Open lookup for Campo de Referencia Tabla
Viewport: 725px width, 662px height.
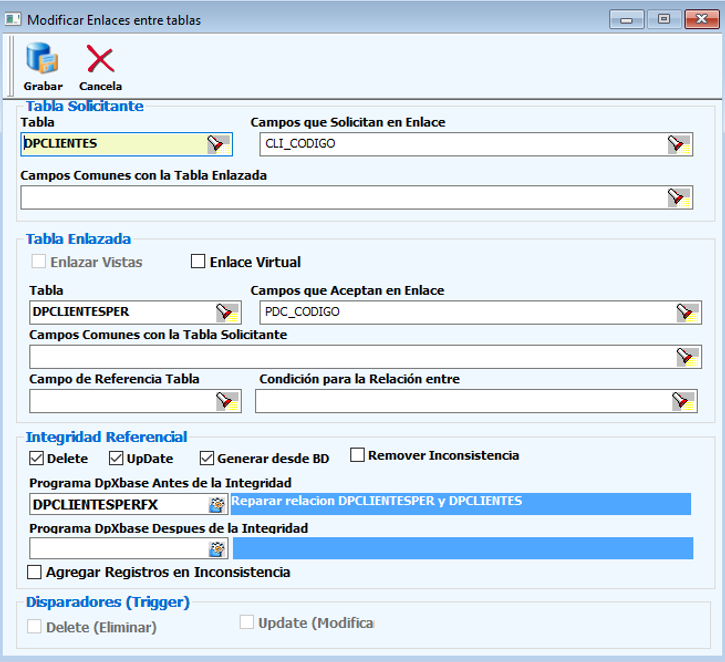coord(226,401)
